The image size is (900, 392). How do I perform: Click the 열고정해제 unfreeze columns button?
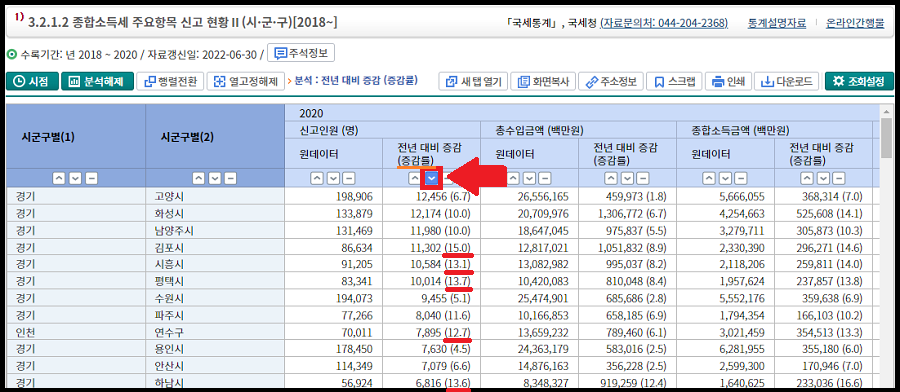click(246, 81)
